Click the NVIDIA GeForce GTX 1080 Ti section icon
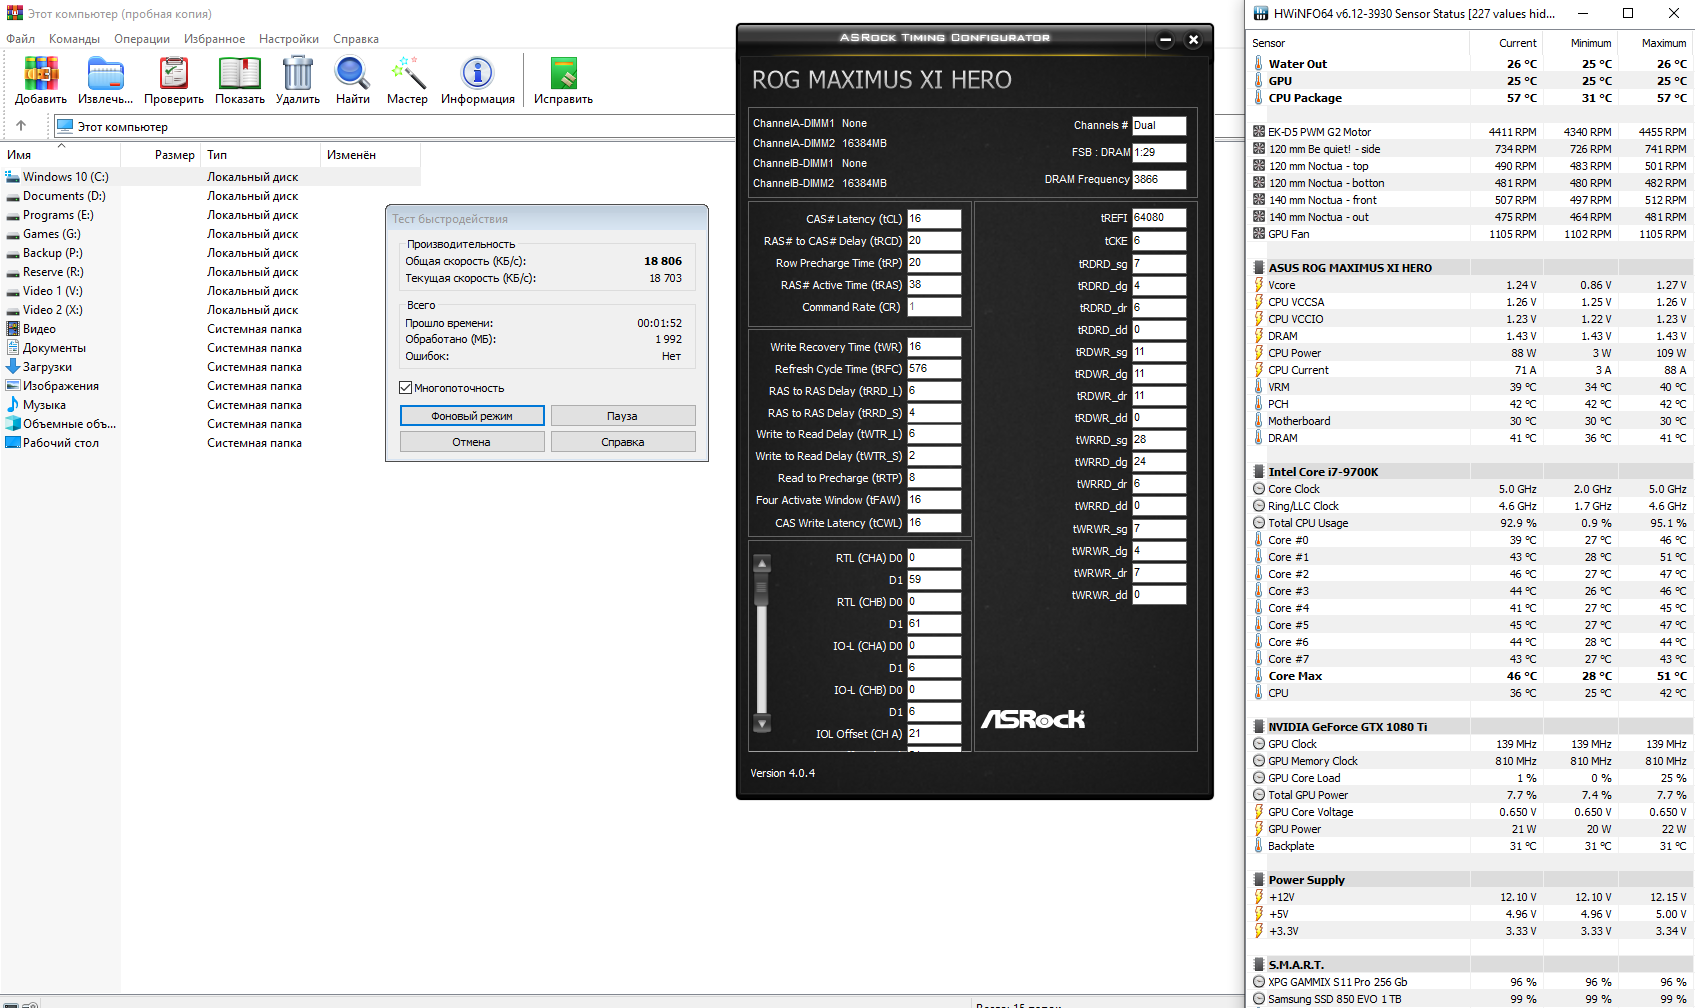The image size is (1695, 1008). [1259, 727]
